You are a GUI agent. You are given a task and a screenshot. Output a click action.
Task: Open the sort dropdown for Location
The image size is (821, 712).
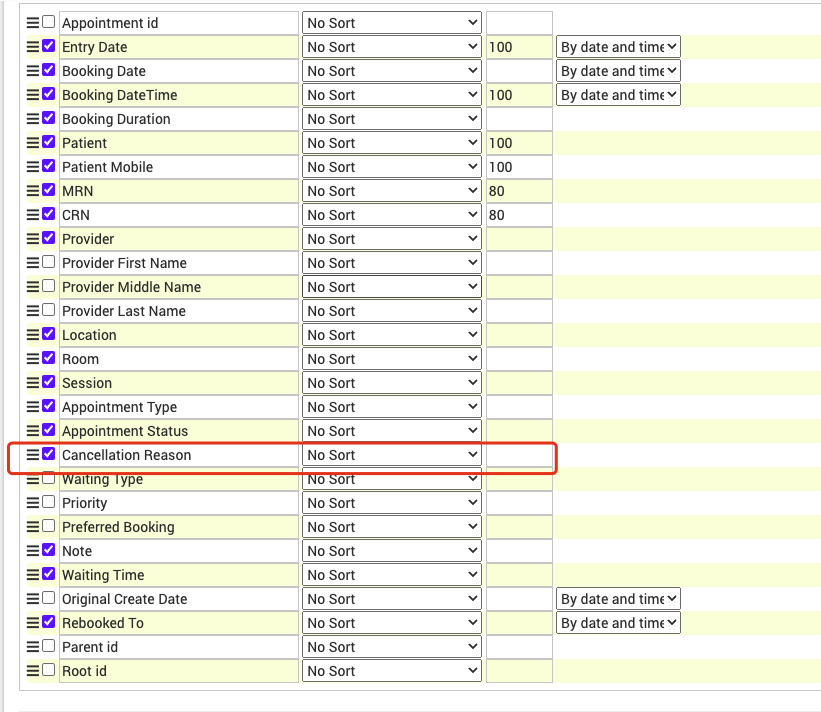tap(392, 335)
